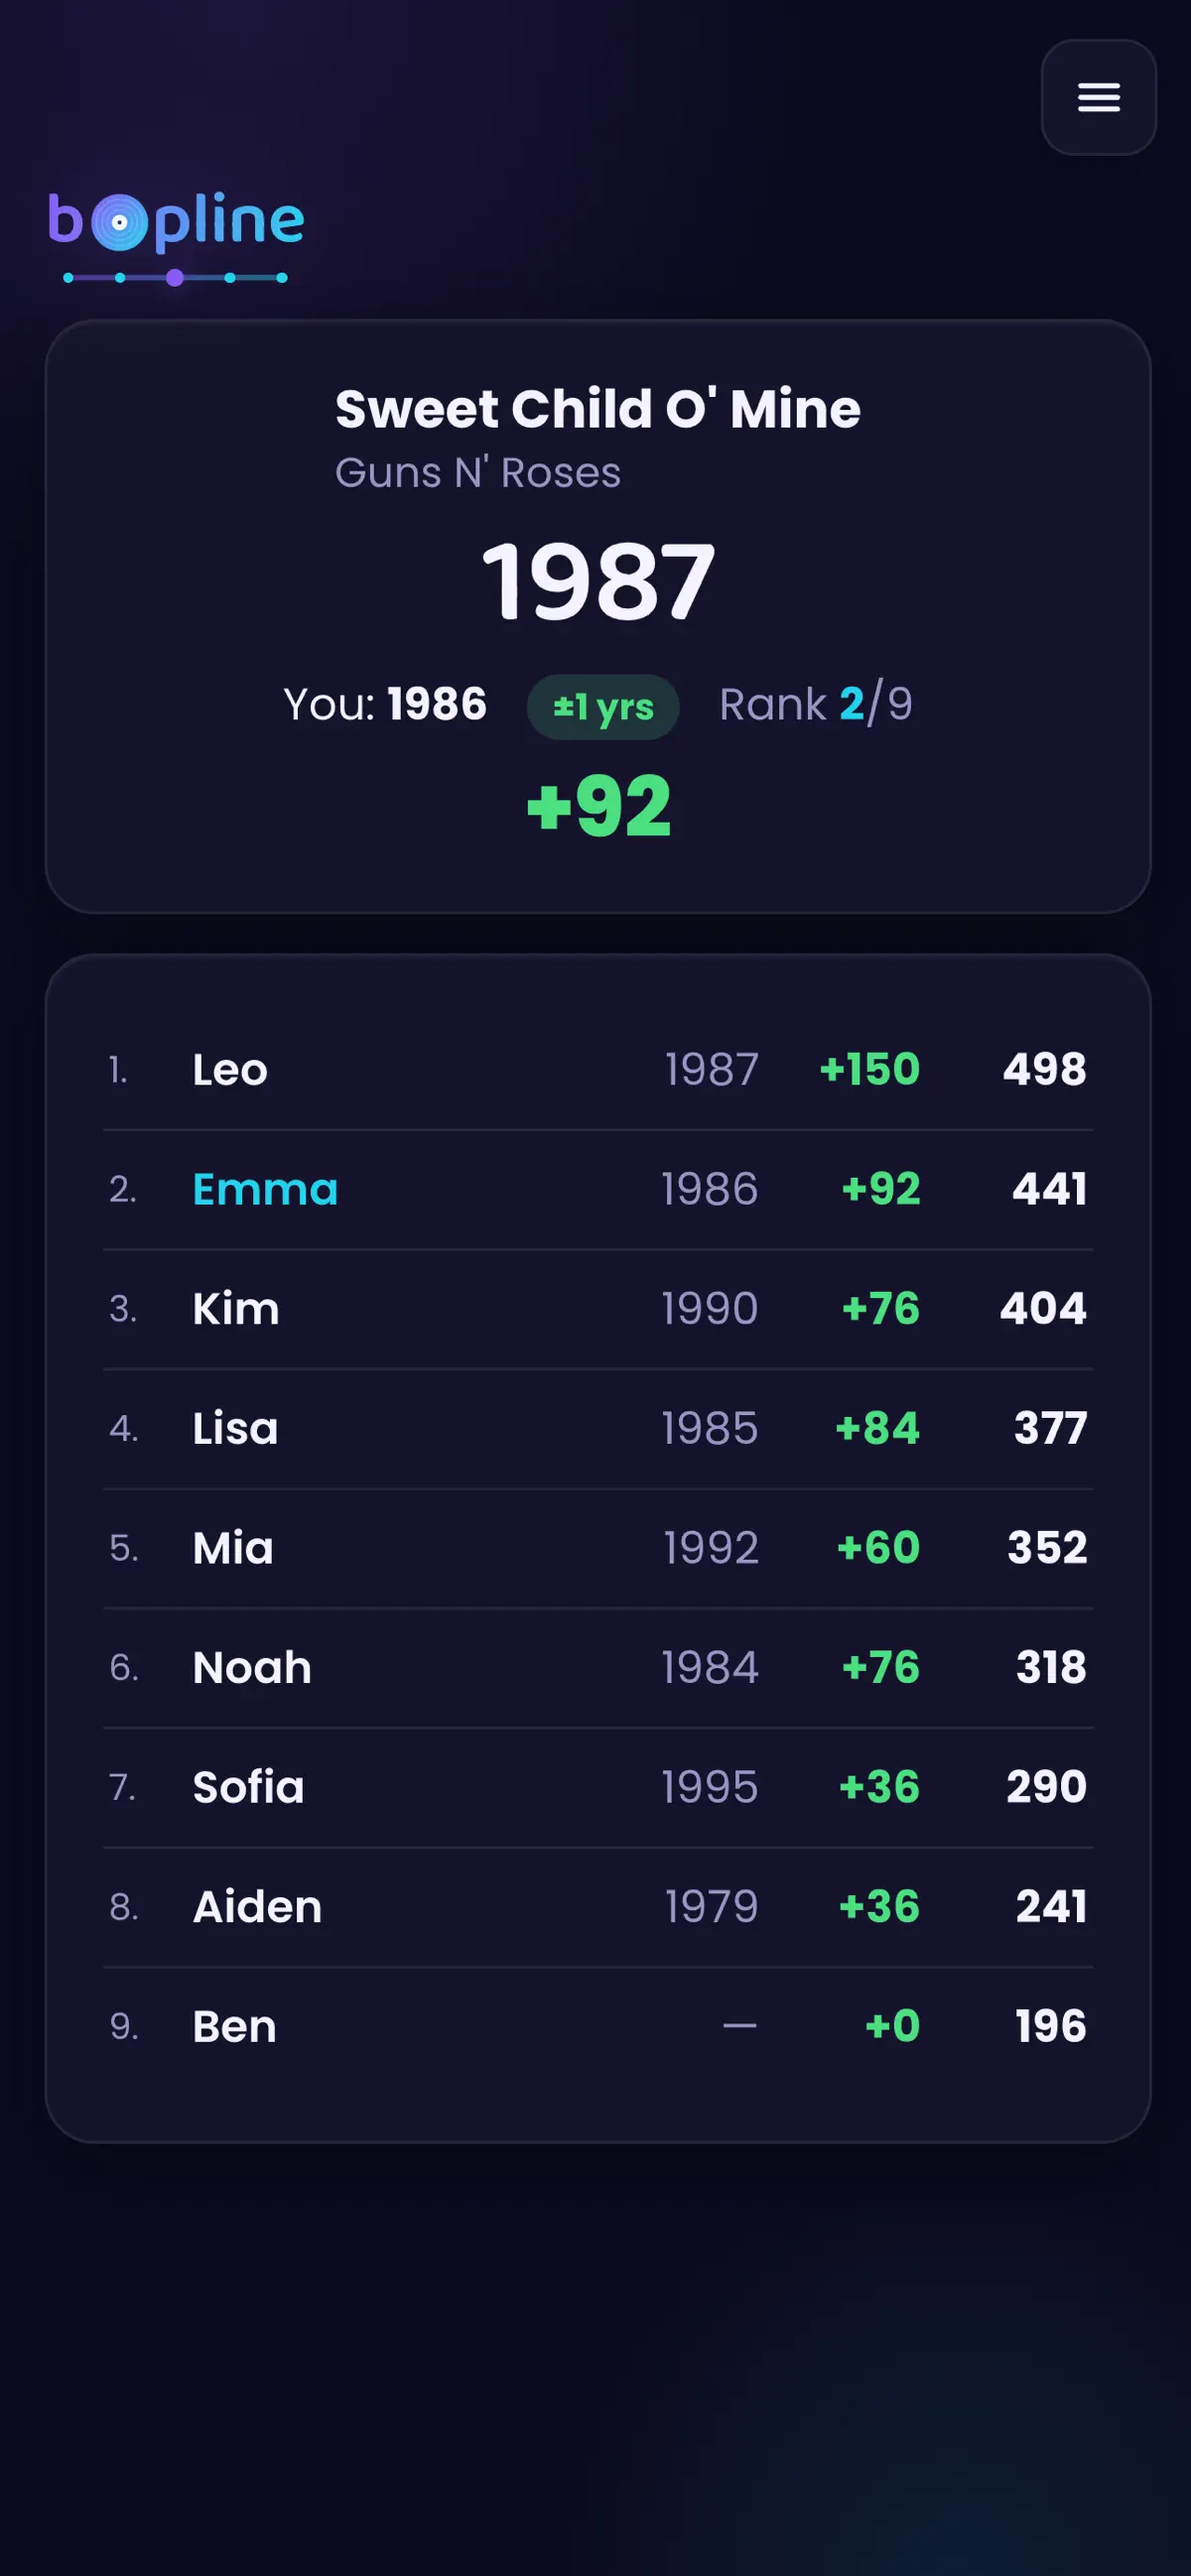
Task: Tap the revealed year 1987
Action: pyautogui.click(x=598, y=581)
